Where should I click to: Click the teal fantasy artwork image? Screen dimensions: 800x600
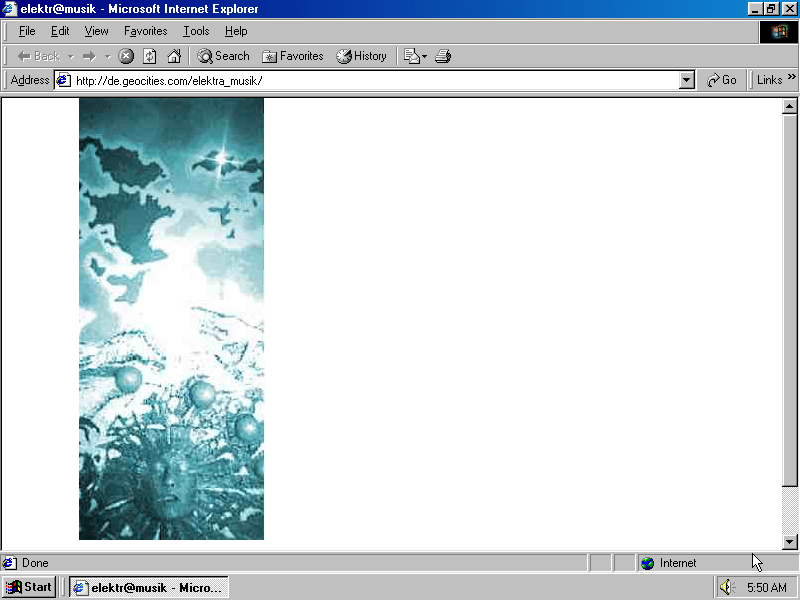coord(171,318)
